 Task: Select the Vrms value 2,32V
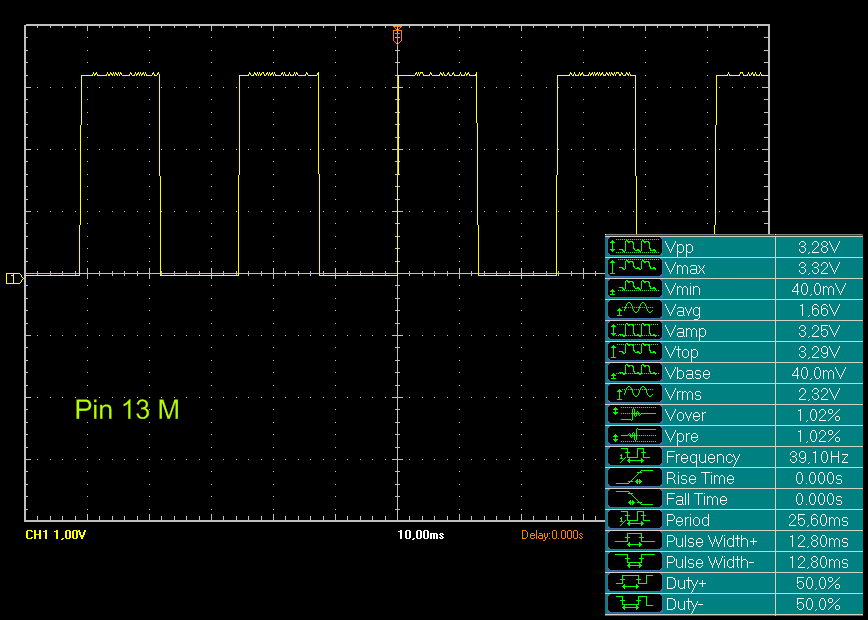pyautogui.click(x=819, y=395)
